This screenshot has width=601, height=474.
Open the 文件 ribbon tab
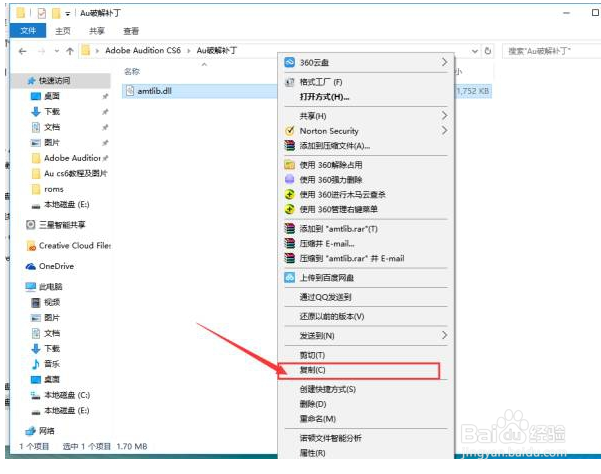click(28, 31)
